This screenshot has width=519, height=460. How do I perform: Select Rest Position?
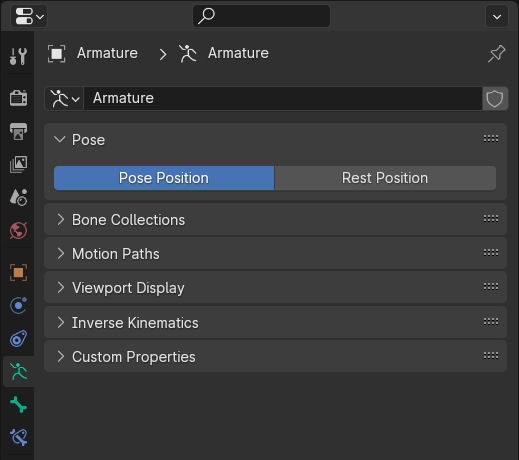click(385, 178)
